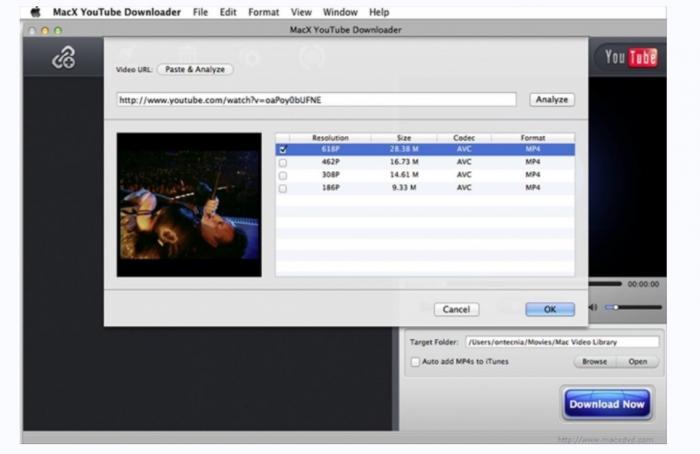
Task: Enable Auto add MP4s to iTunes
Action: 415,362
